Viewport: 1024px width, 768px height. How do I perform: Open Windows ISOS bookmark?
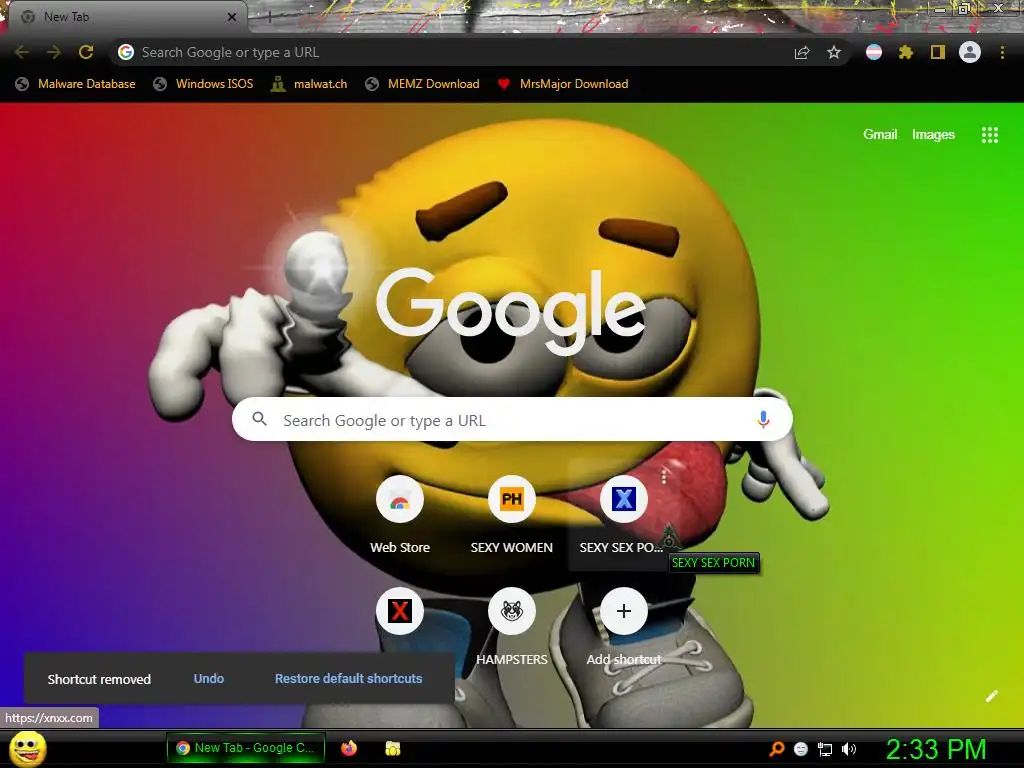tap(202, 84)
